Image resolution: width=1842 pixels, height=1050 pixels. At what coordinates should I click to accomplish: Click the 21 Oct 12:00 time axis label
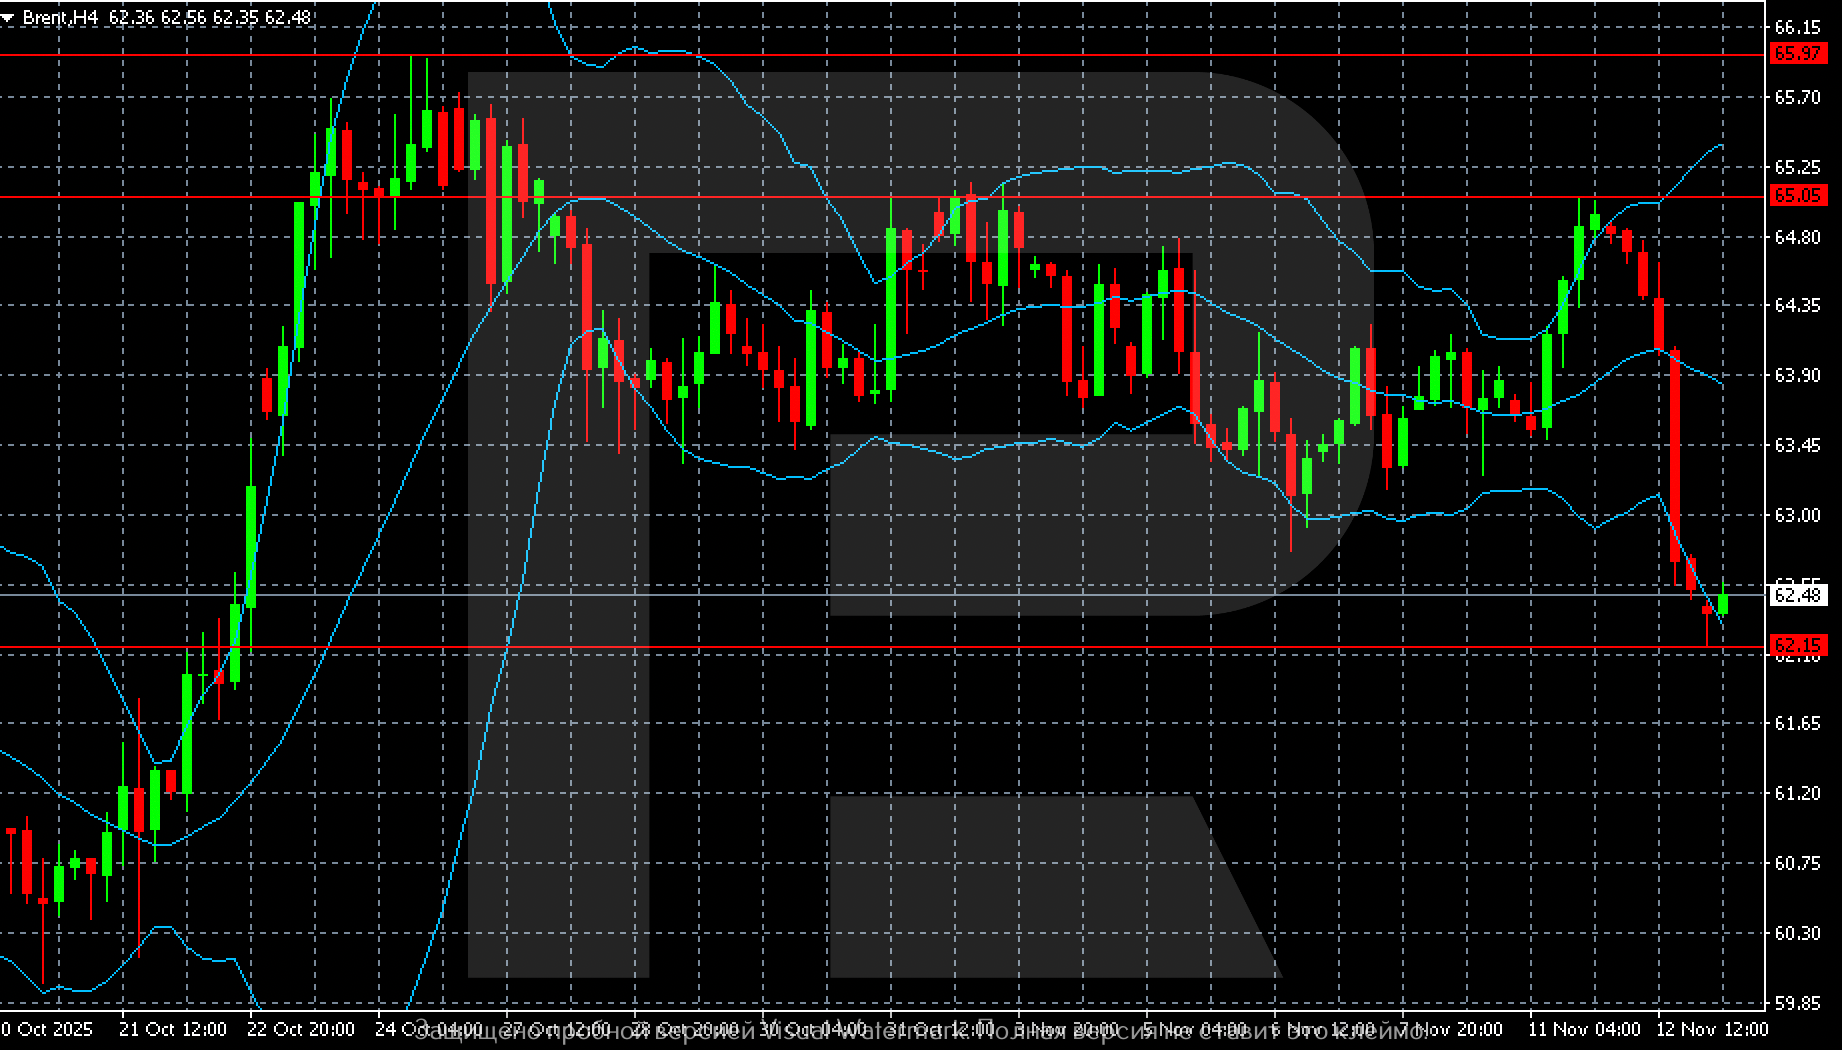point(172,1028)
